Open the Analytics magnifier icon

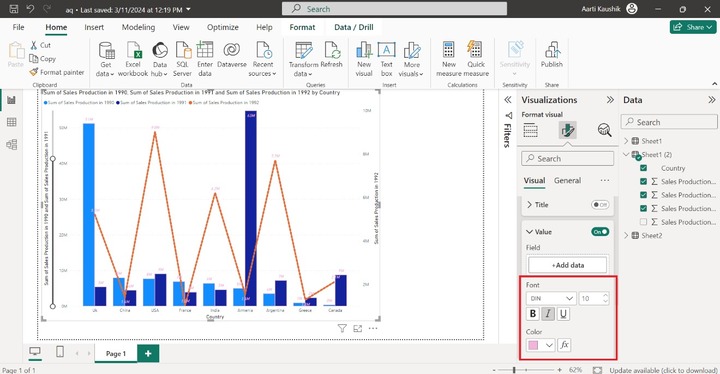click(604, 130)
